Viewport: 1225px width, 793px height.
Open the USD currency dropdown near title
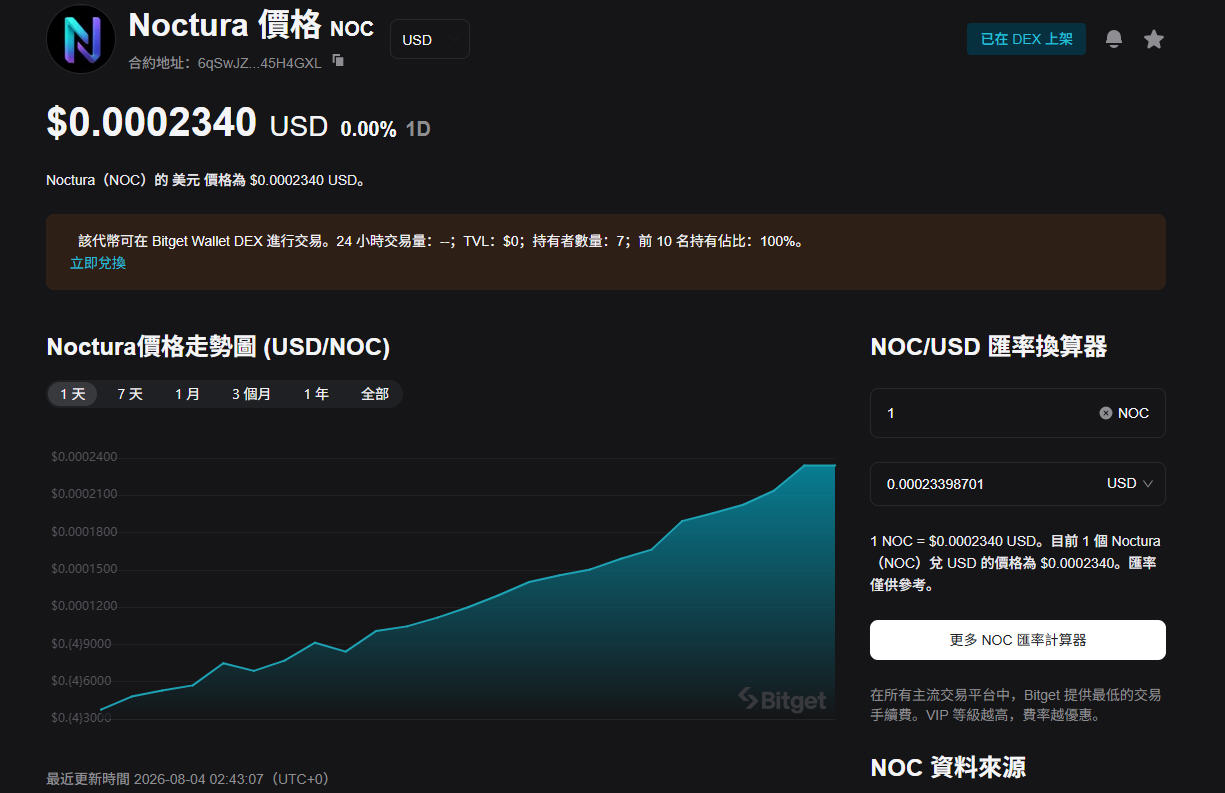[430, 39]
